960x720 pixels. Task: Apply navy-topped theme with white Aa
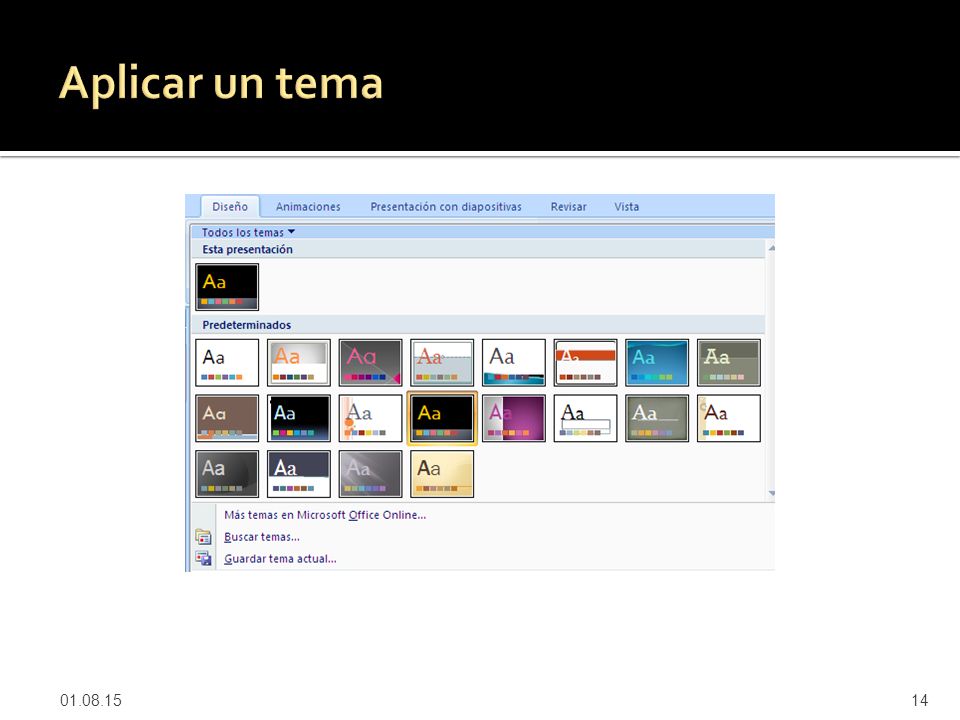point(299,474)
